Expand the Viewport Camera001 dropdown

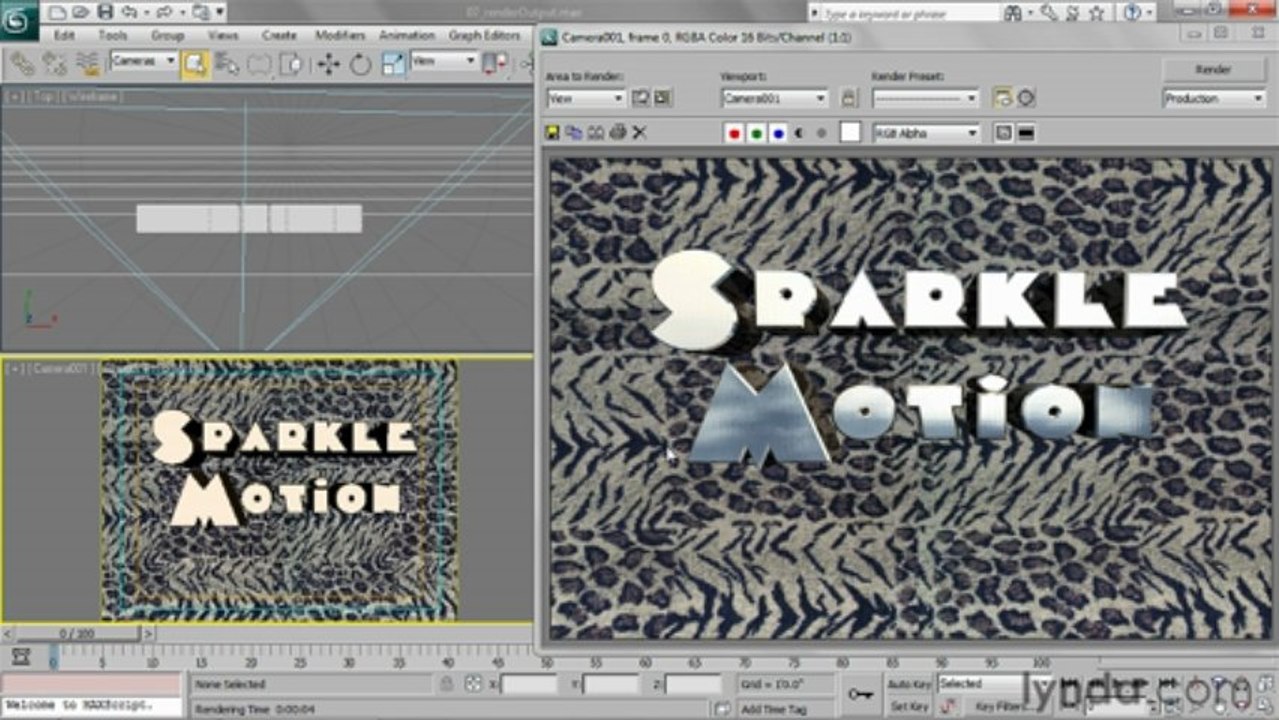775,98
